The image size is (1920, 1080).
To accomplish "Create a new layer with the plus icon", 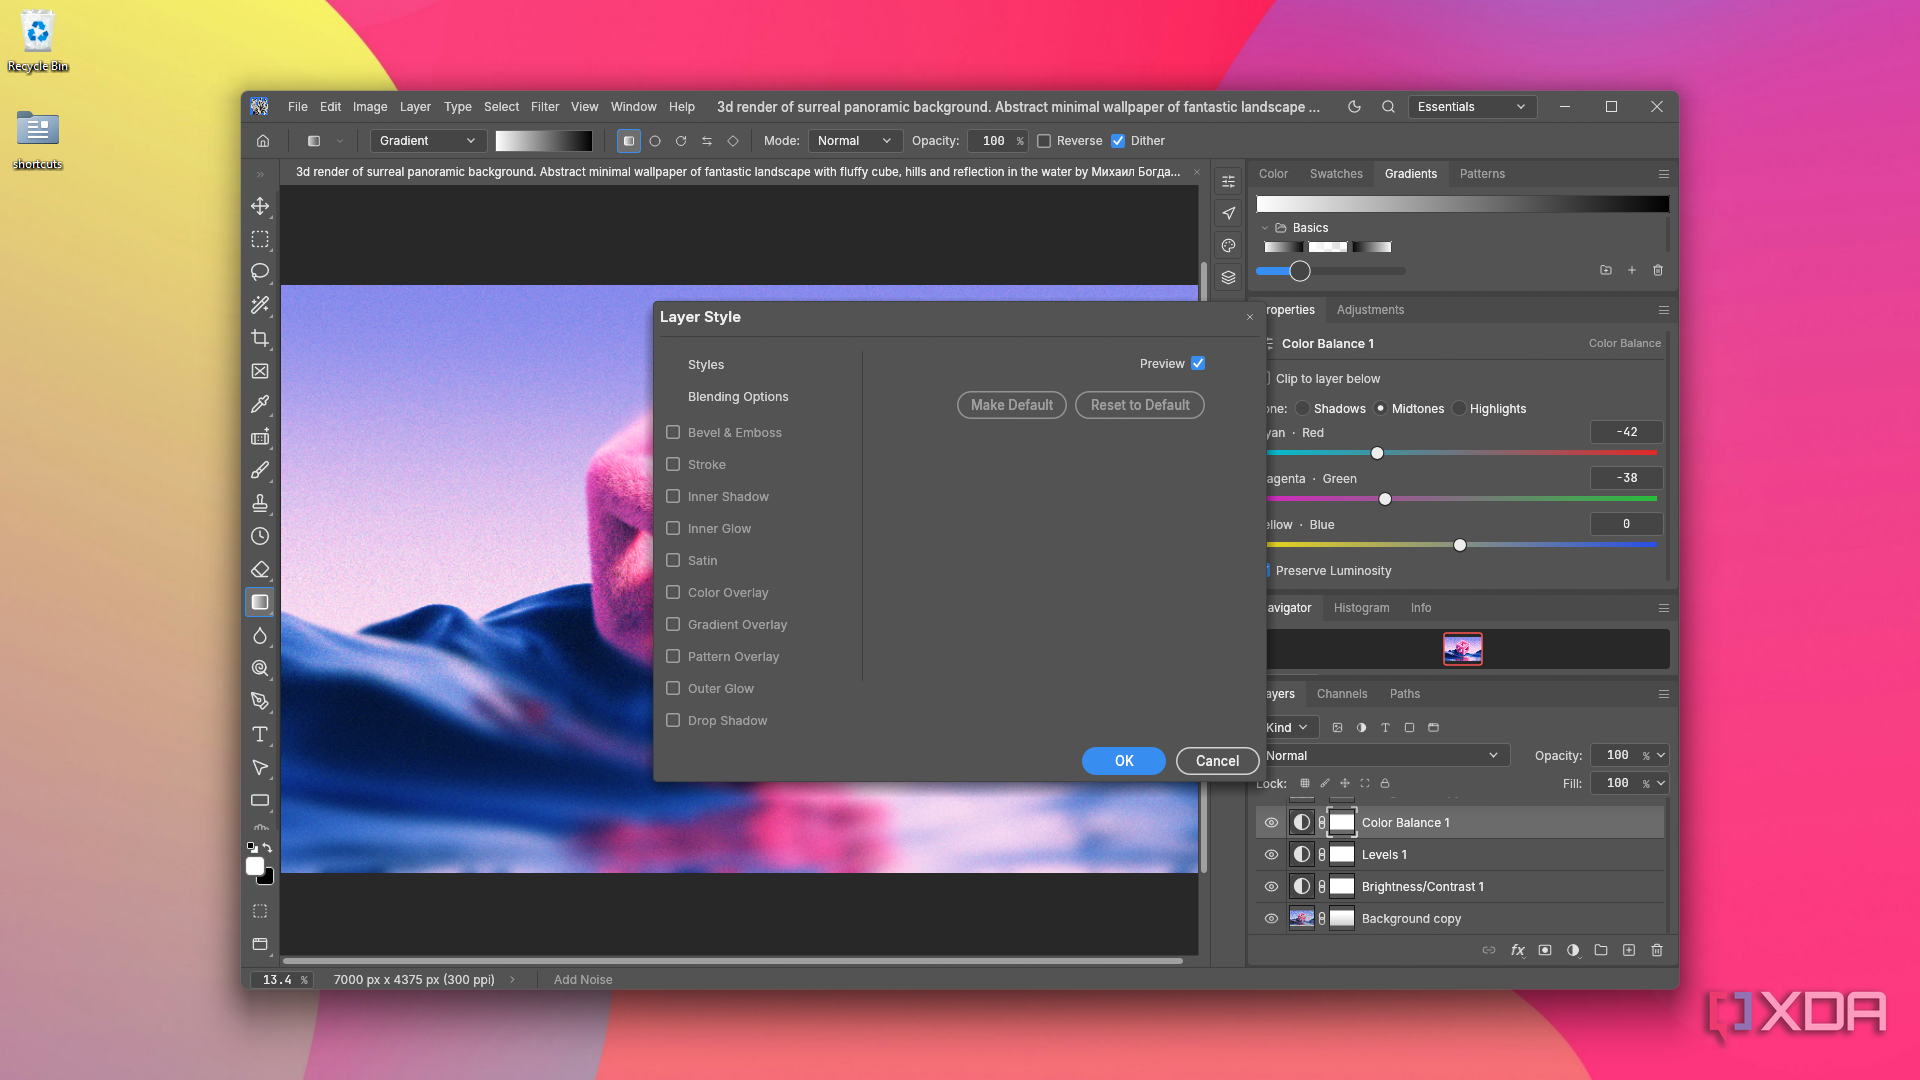I will 1629,950.
